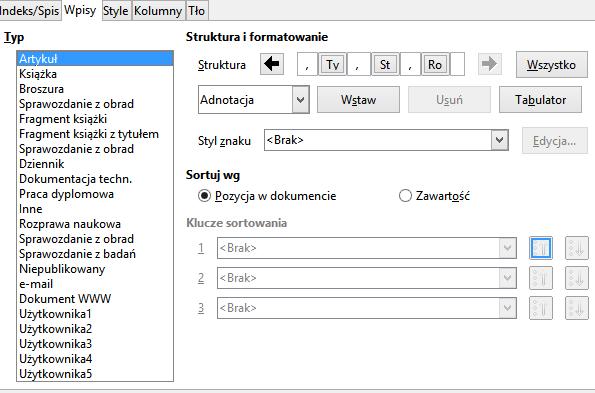Select Użytkownika3 entry
This screenshot has width=595, height=393.
tap(95, 344)
